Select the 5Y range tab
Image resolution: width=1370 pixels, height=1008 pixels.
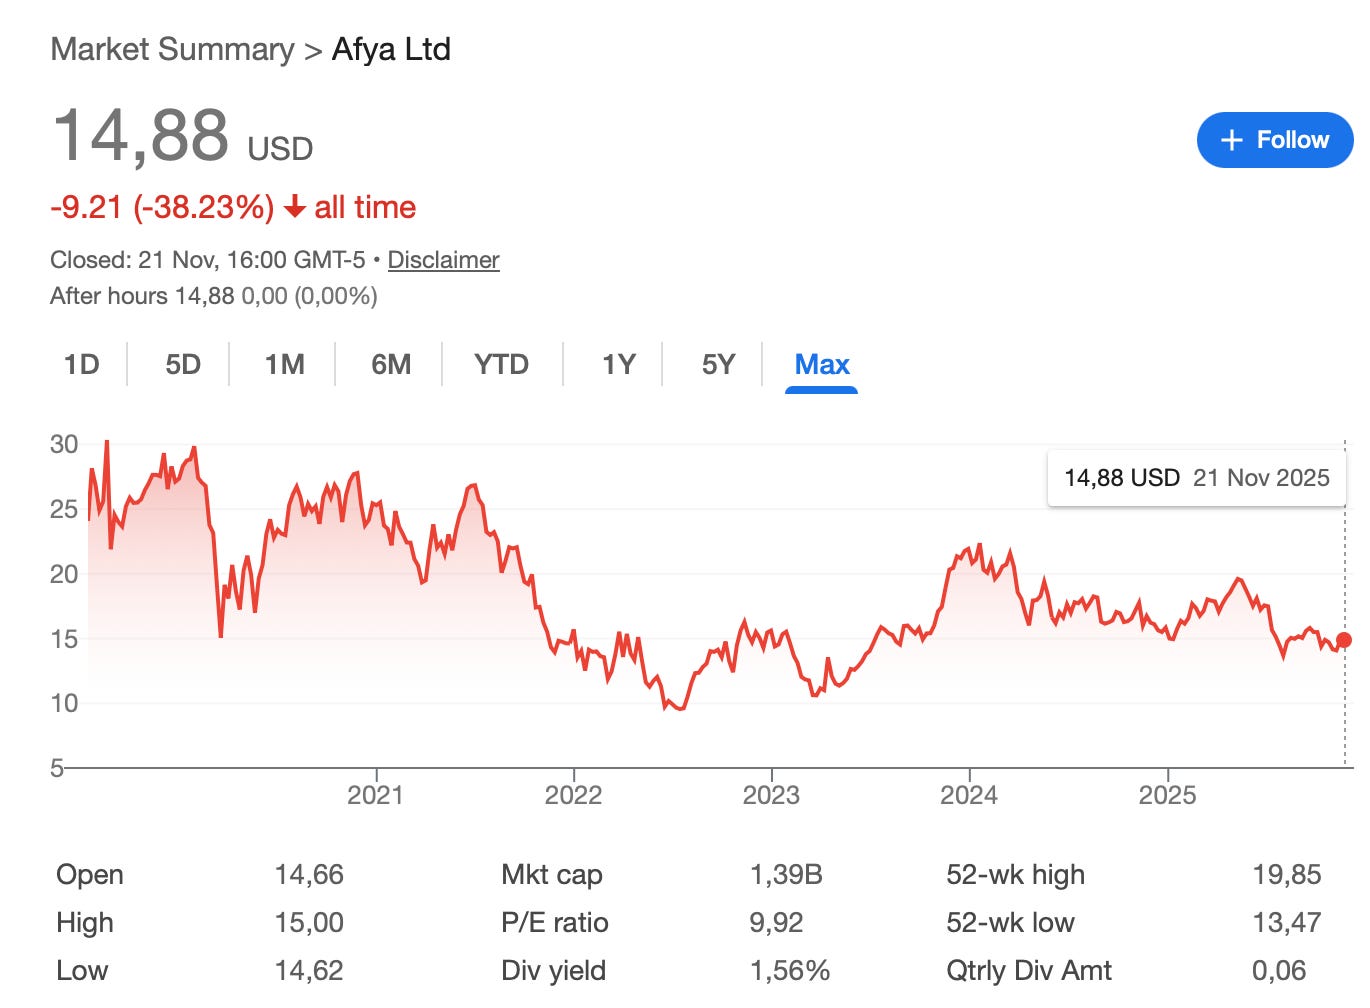click(x=718, y=364)
